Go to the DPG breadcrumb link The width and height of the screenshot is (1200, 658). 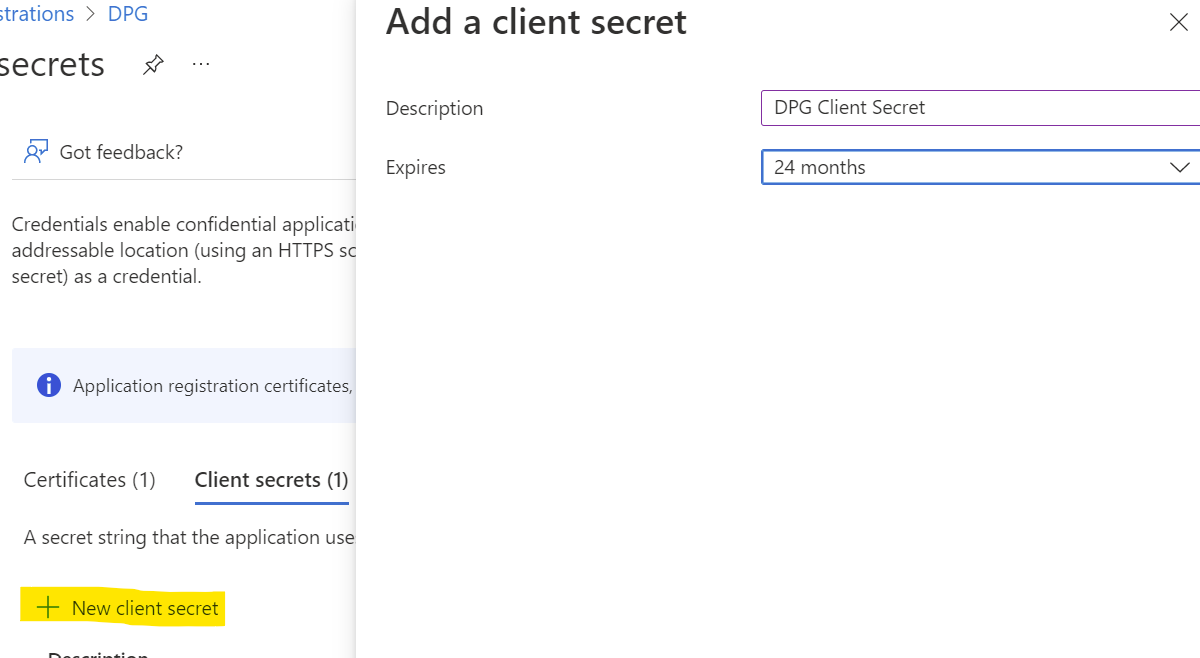pyautogui.click(x=128, y=15)
